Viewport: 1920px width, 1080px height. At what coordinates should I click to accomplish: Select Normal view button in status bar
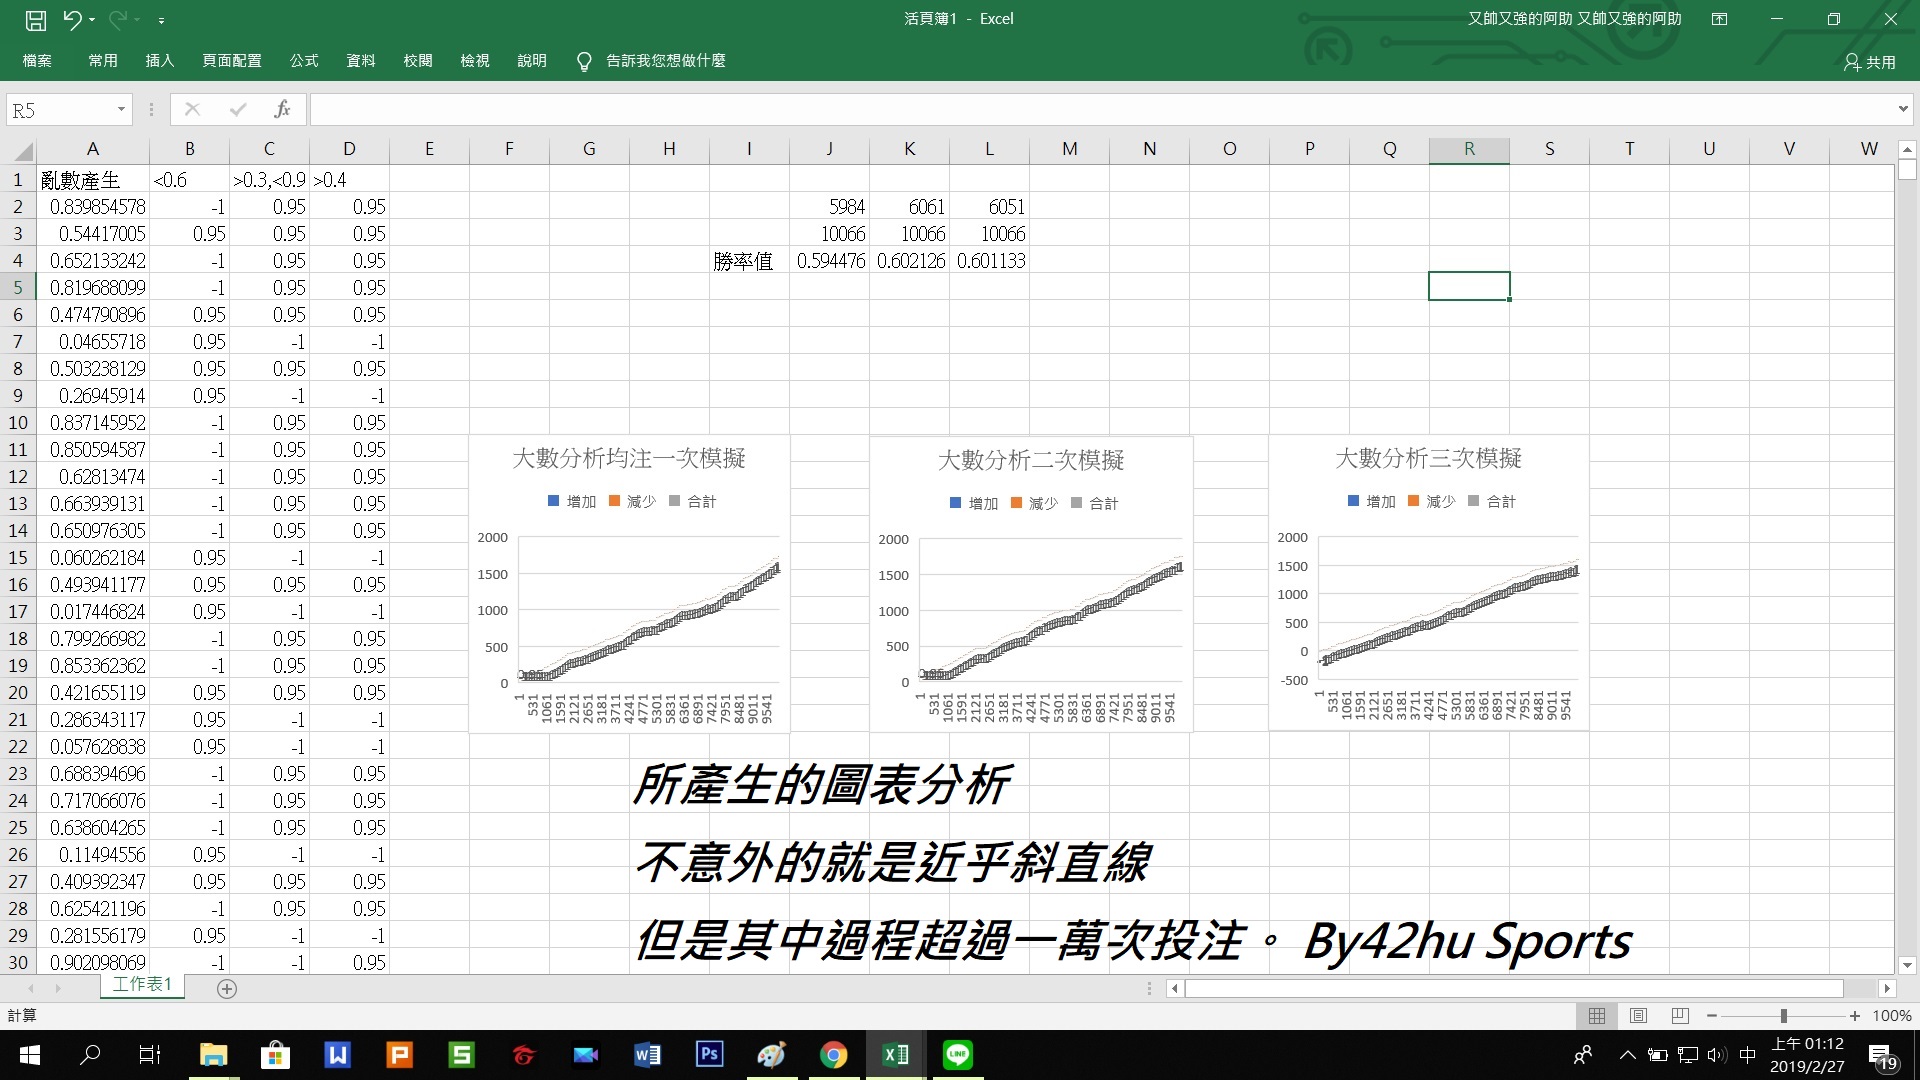pos(1597,1016)
